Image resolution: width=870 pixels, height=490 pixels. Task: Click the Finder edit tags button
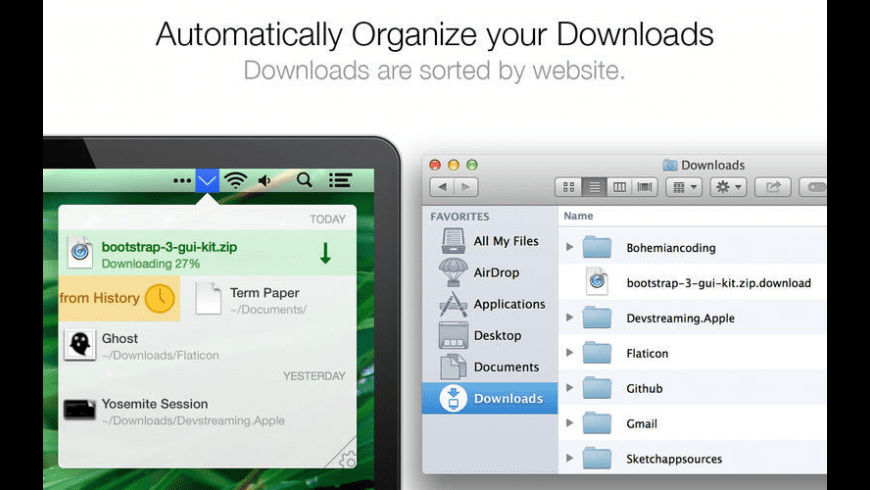[813, 187]
